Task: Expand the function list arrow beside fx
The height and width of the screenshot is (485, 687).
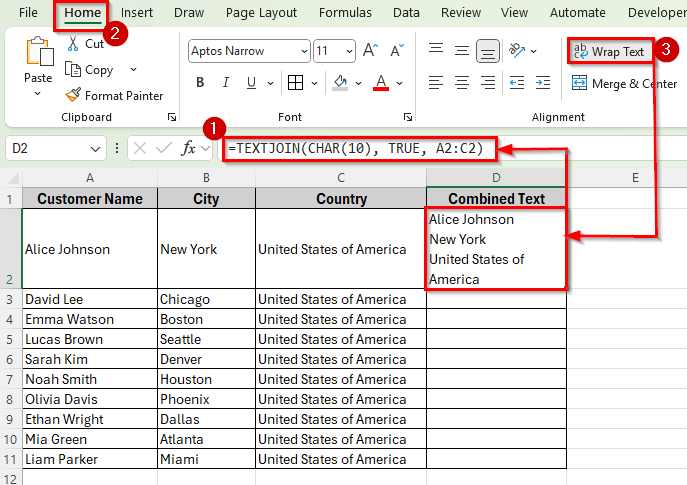Action: [x=205, y=149]
